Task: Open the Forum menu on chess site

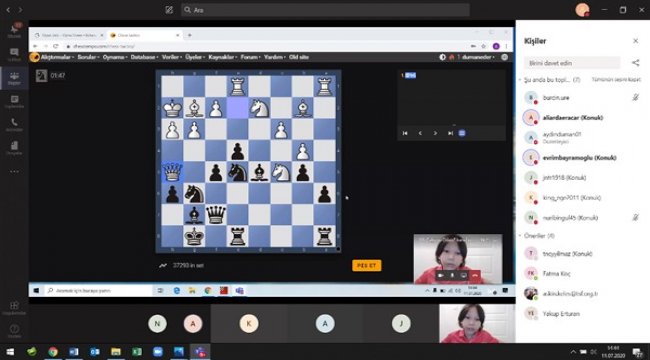Action: point(250,57)
